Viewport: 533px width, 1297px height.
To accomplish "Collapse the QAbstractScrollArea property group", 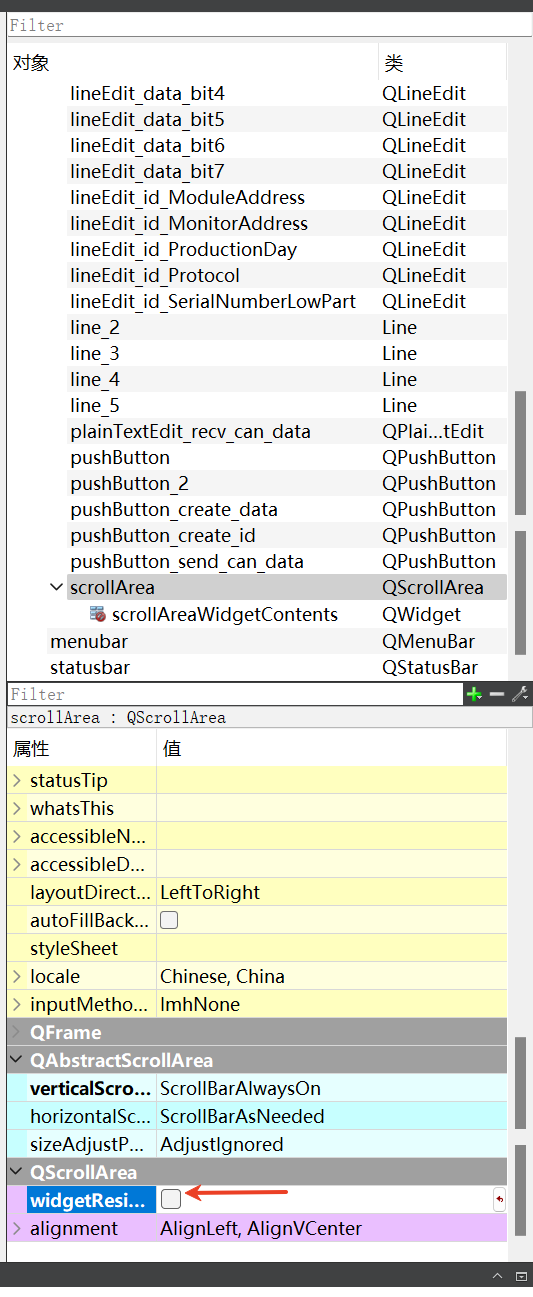I will 16,1060.
